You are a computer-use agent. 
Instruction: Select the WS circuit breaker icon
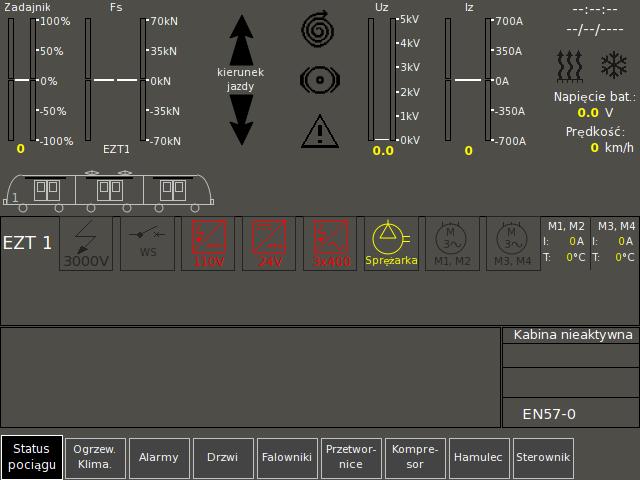(x=148, y=244)
